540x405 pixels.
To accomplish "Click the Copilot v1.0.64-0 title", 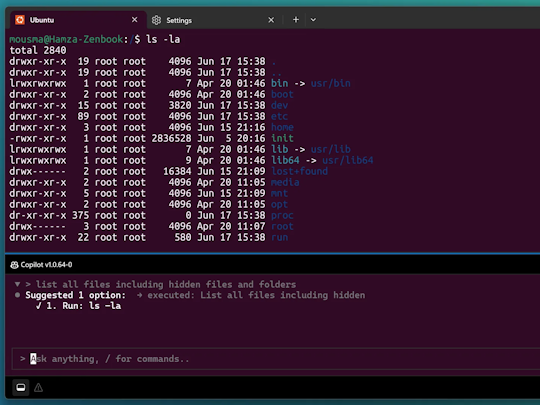I will pyautogui.click(x=46, y=265).
